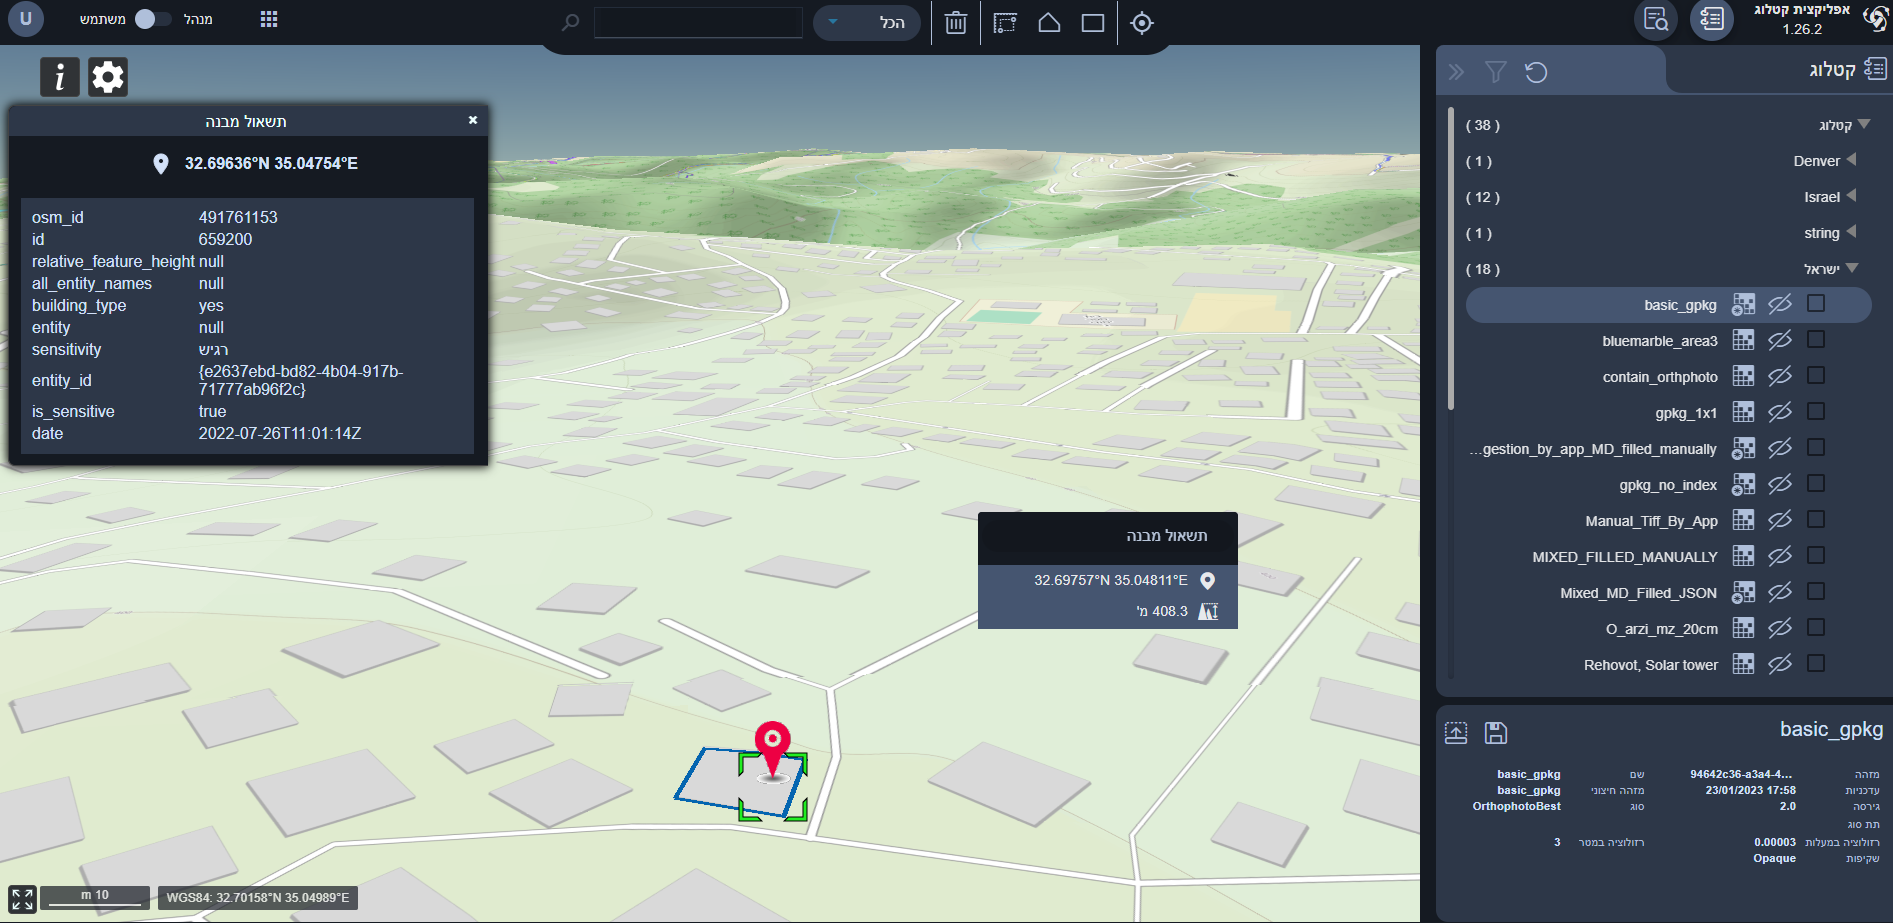
Task: Save the basic_gpkg details
Action: pyautogui.click(x=1495, y=732)
